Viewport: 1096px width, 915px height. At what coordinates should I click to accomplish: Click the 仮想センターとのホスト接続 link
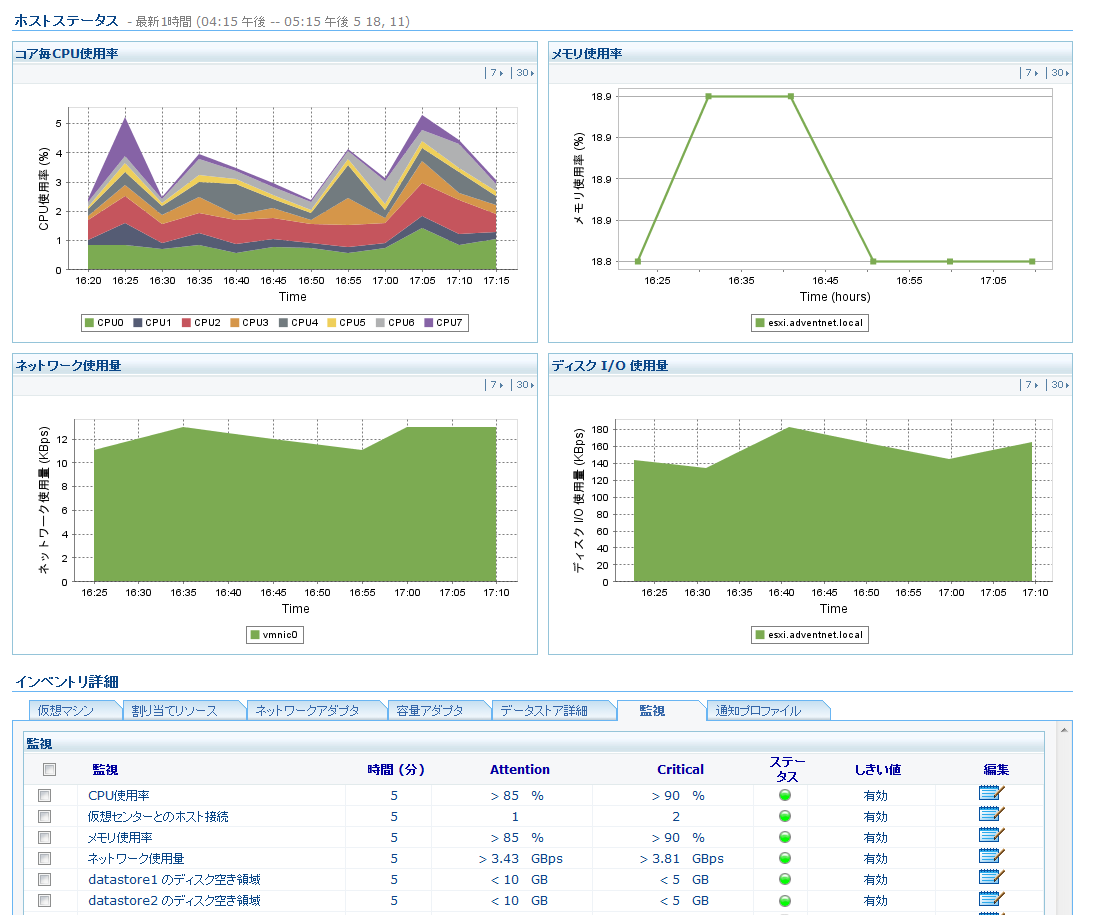point(158,816)
